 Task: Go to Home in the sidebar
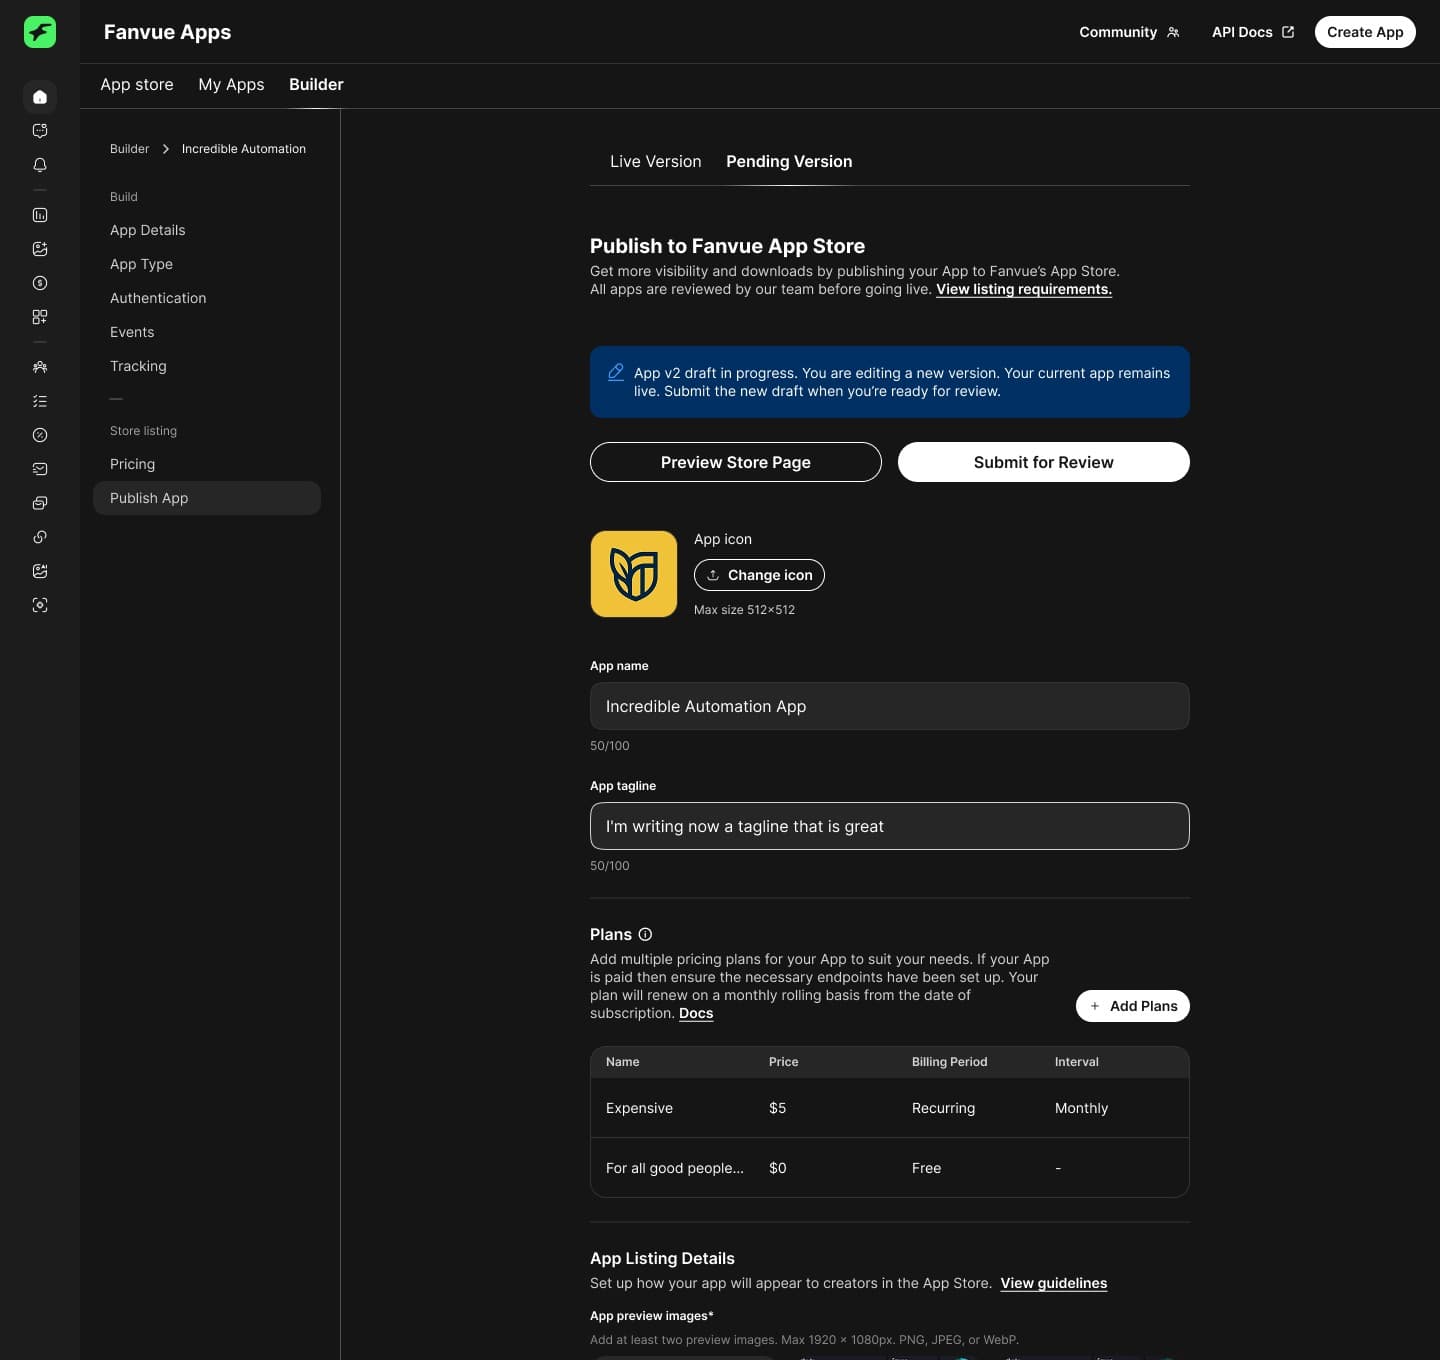click(x=40, y=97)
